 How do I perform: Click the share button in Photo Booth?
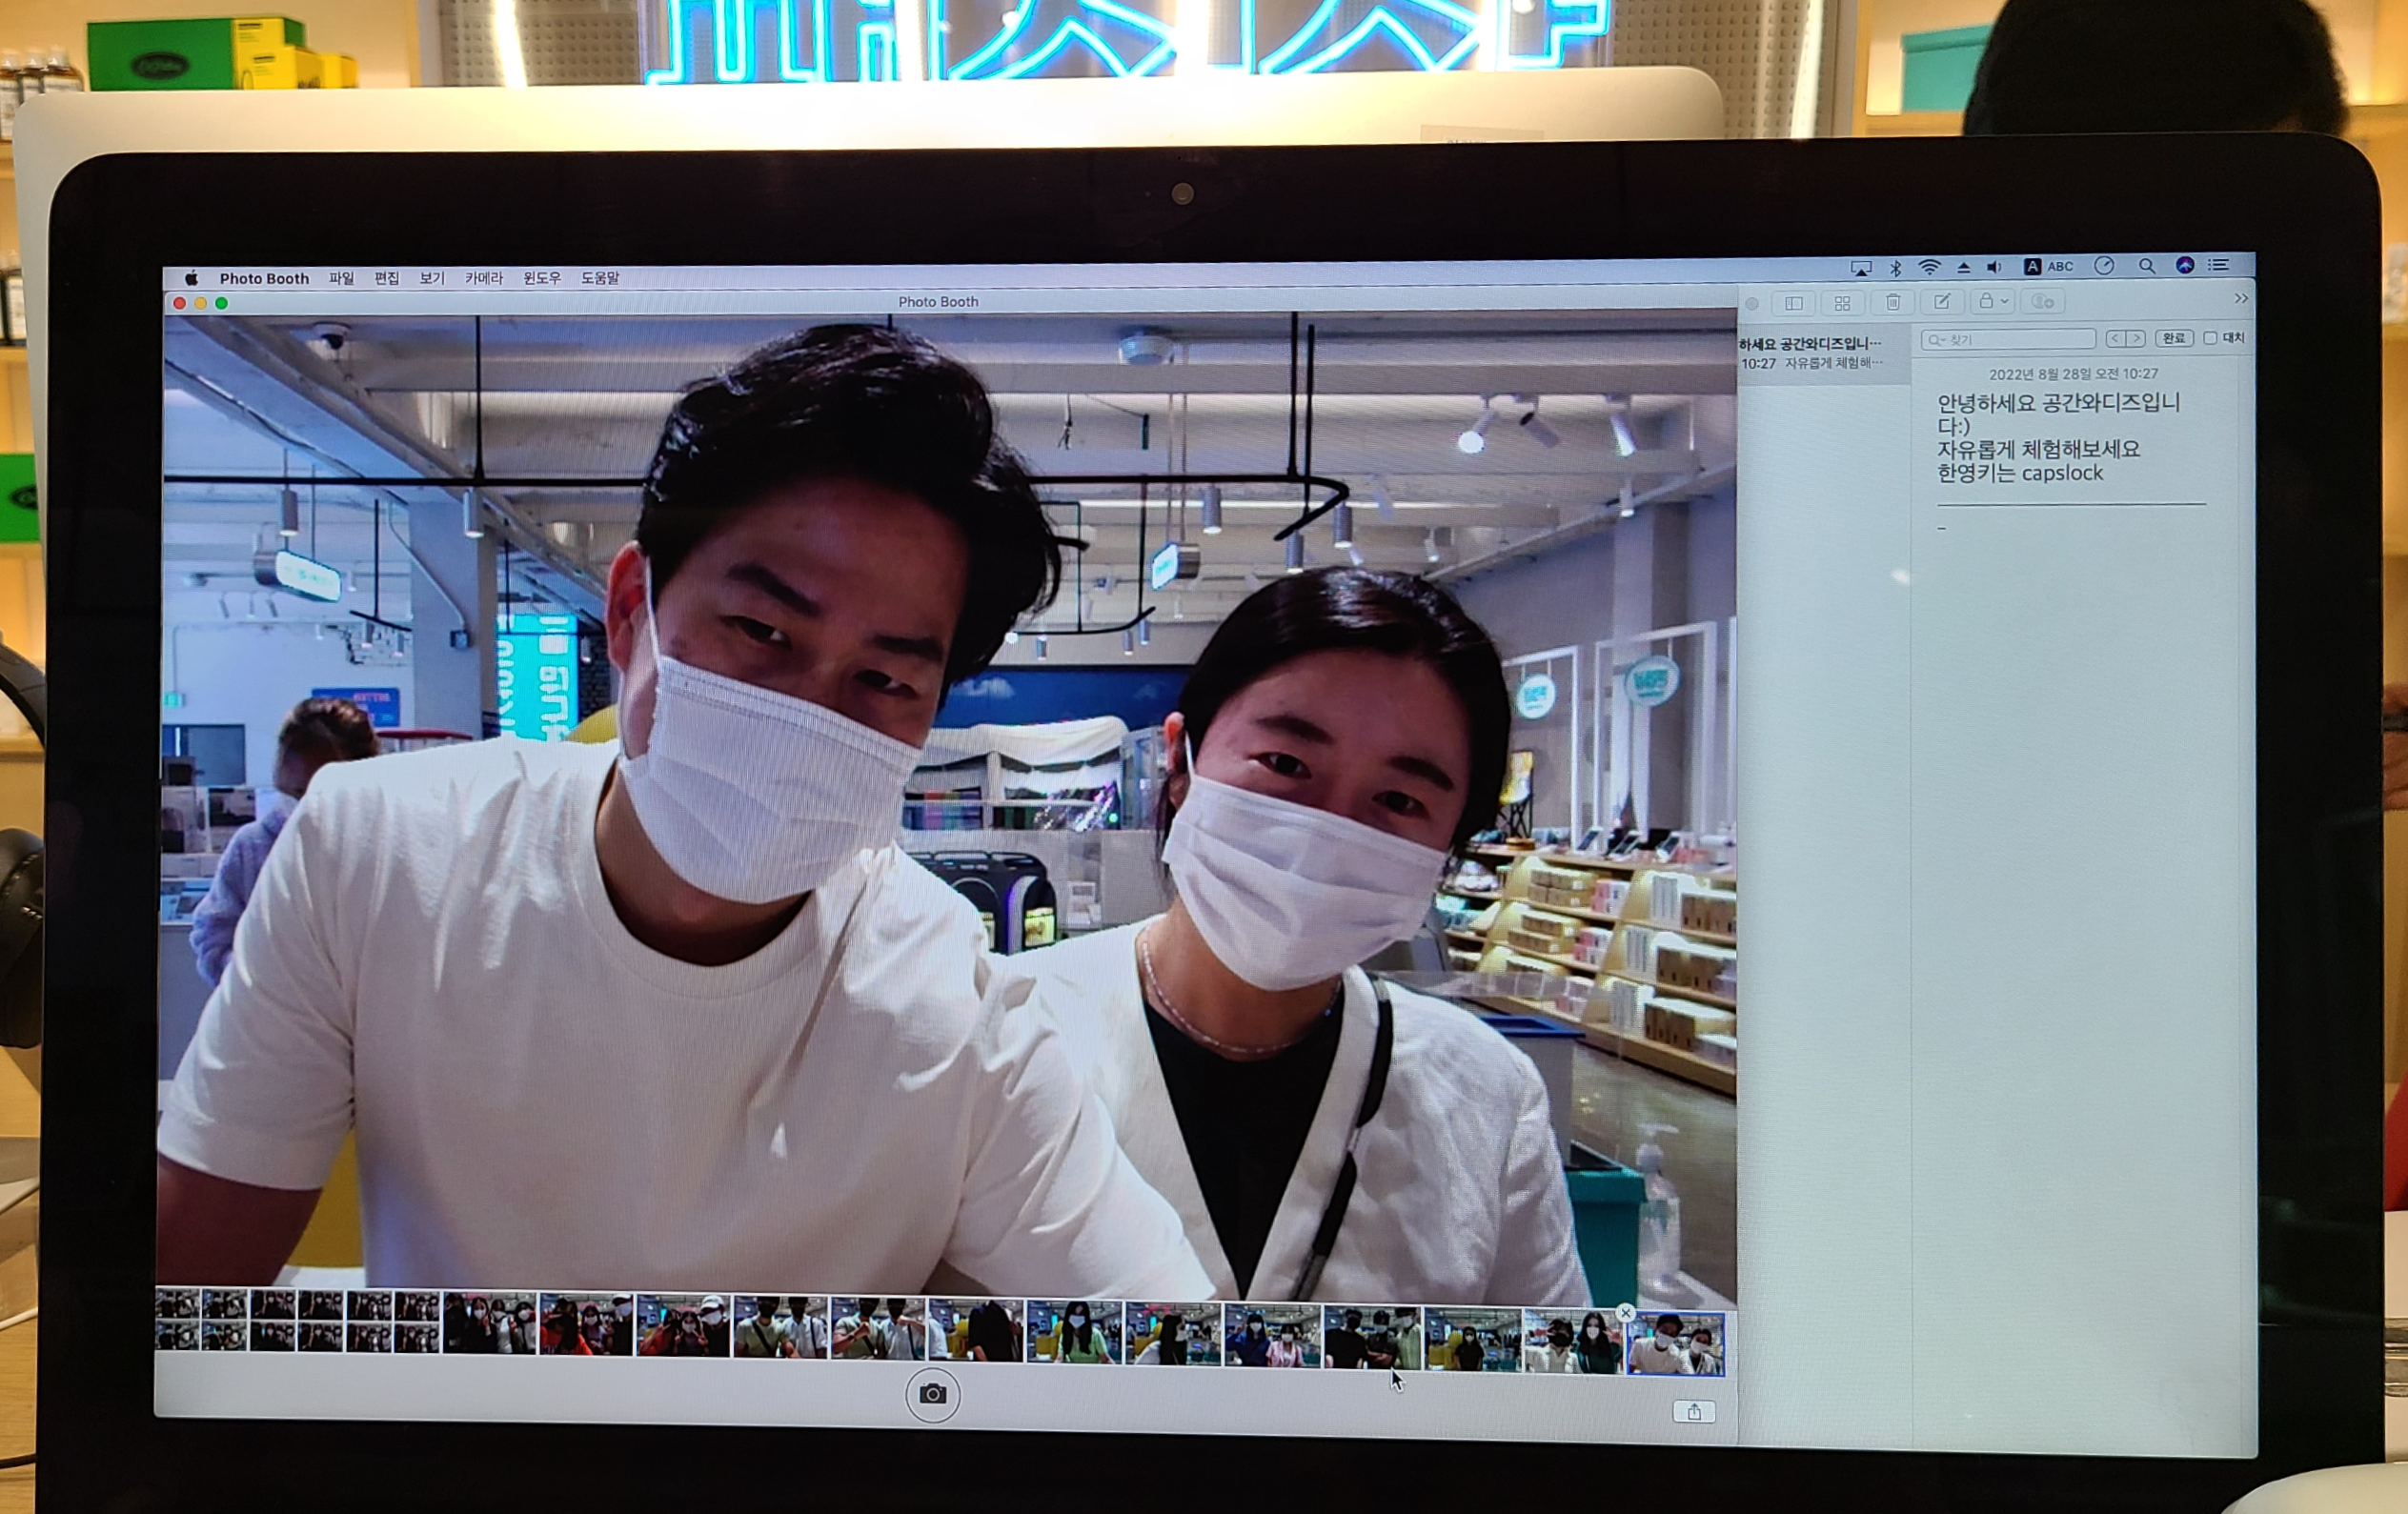click(1694, 1411)
